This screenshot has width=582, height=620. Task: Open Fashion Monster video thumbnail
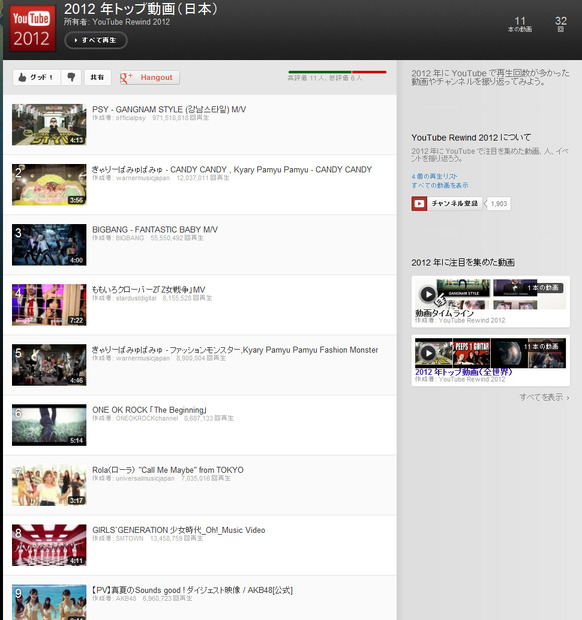49,365
